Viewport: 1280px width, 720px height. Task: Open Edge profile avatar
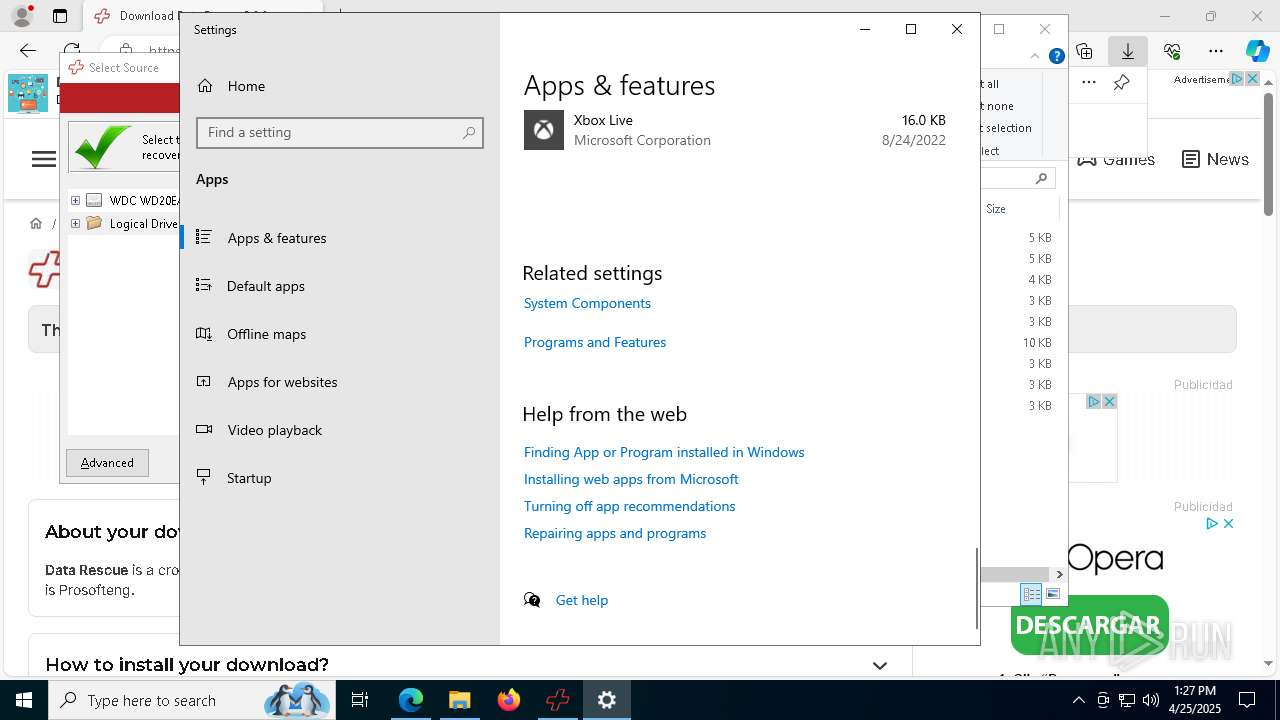coord(21,16)
